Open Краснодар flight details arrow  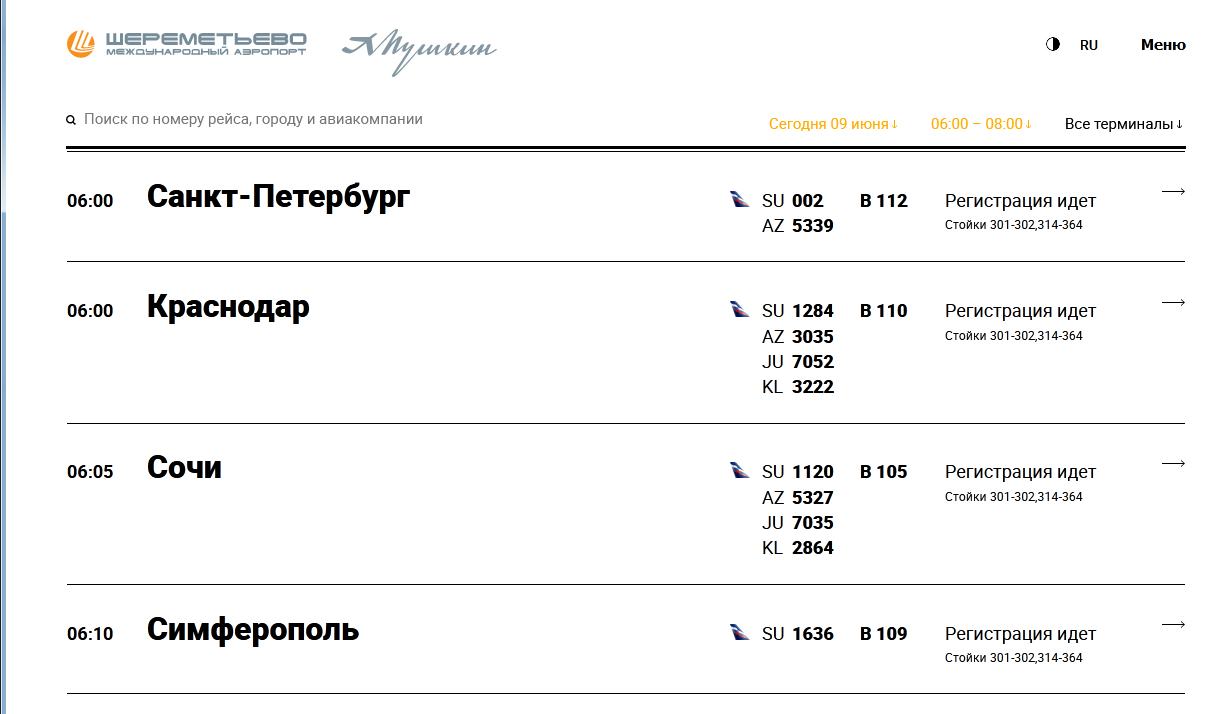pyautogui.click(x=1173, y=302)
